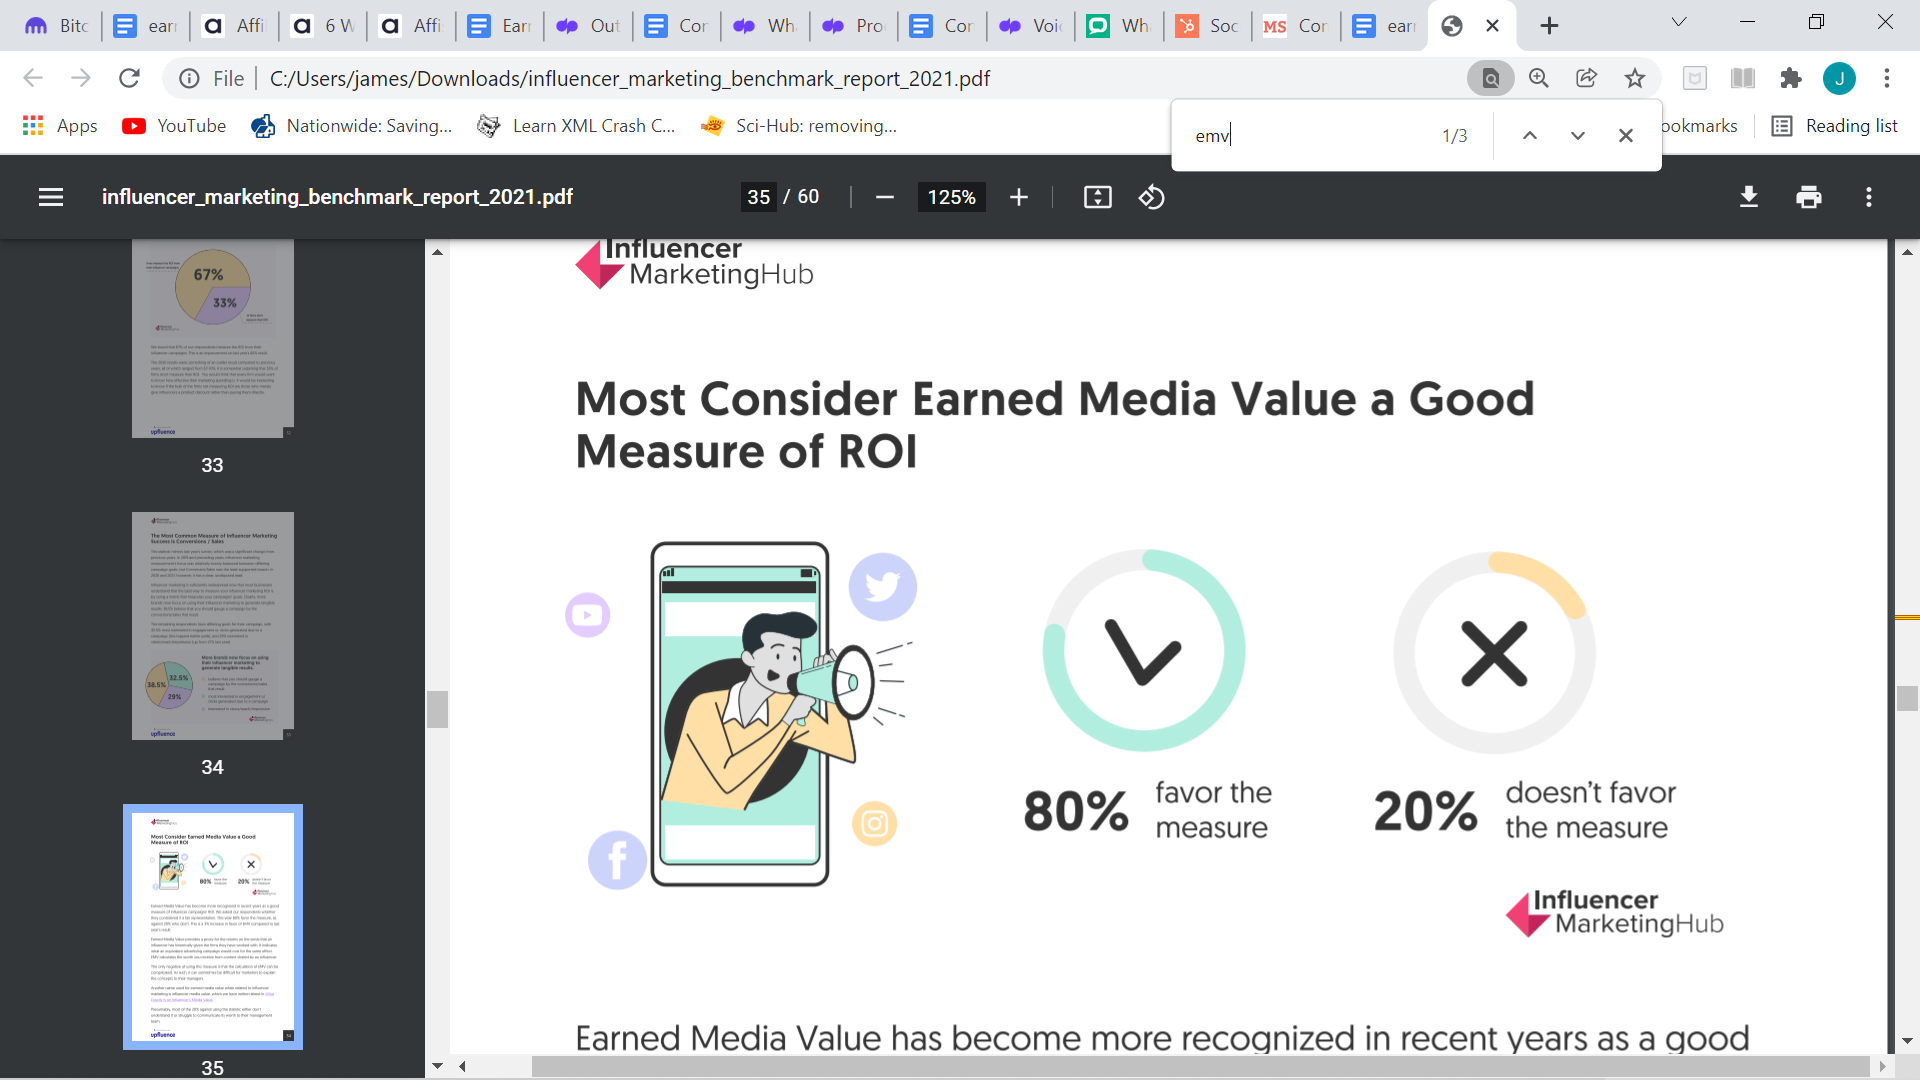
Task: Click fit to page icon
Action: (x=1097, y=197)
